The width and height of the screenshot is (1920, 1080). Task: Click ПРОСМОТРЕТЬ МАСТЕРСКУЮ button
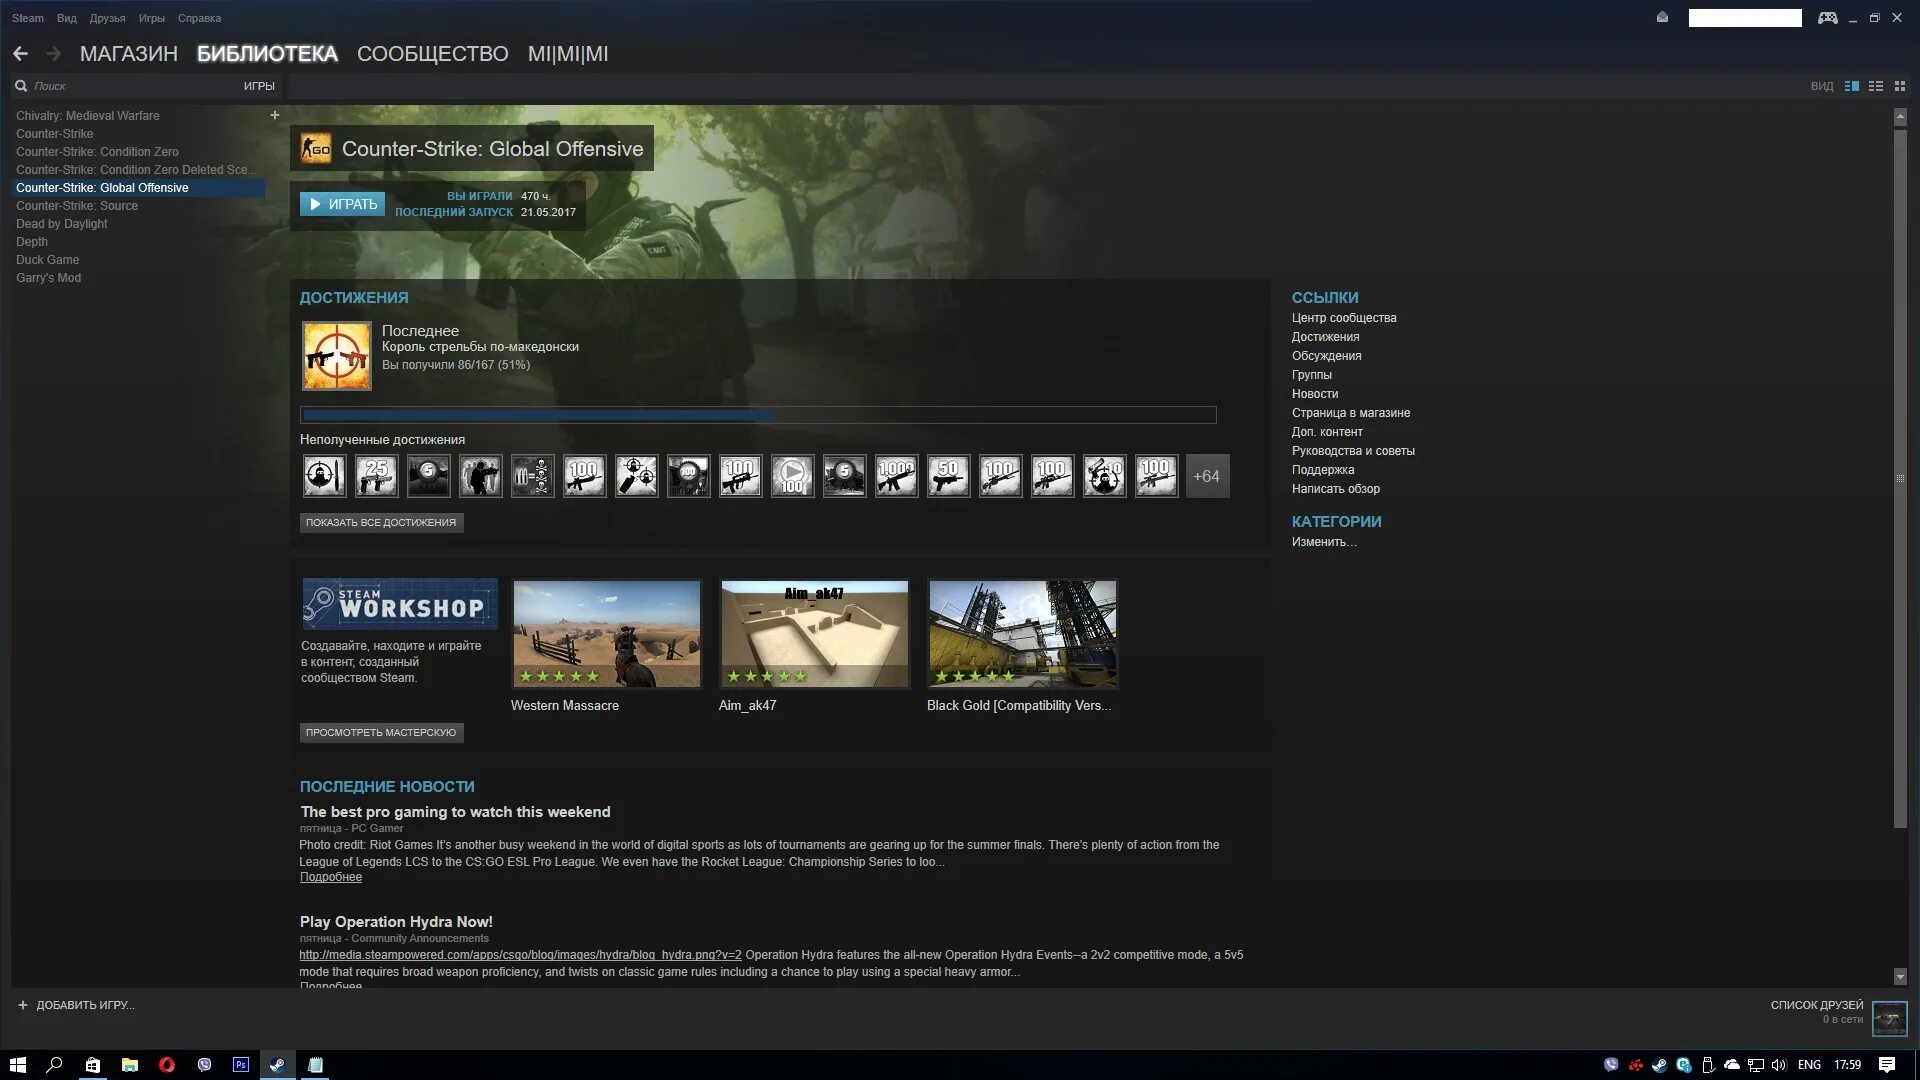click(381, 733)
